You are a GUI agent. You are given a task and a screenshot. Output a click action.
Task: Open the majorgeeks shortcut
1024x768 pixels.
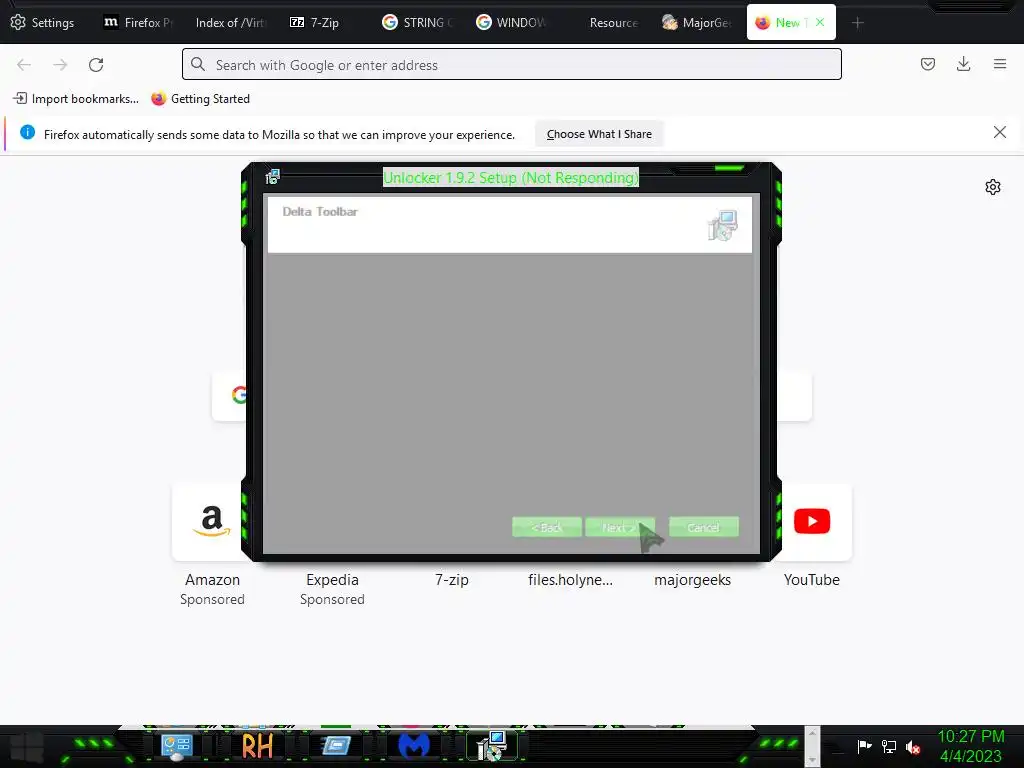point(692,580)
